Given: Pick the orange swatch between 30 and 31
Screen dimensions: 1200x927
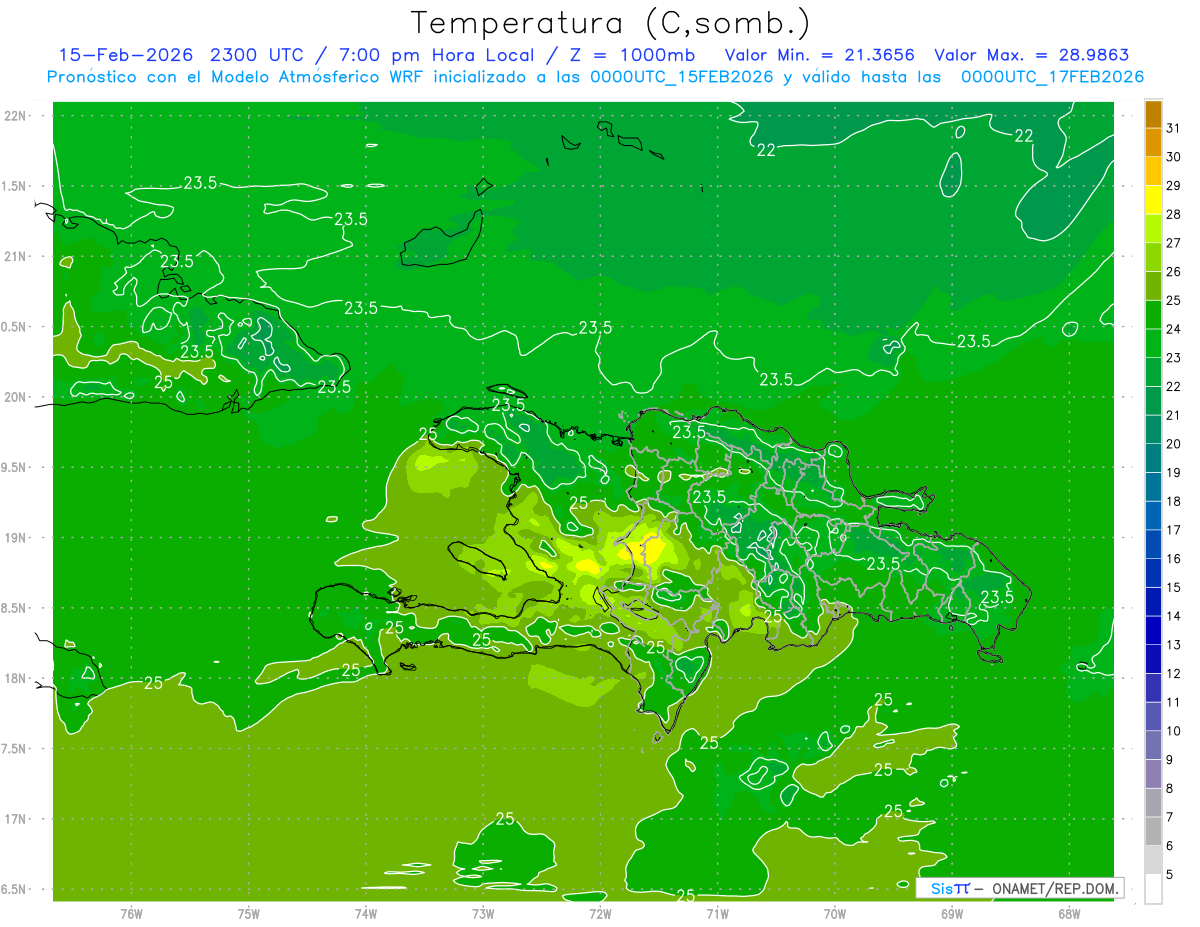Looking at the screenshot, I should pyautogui.click(x=1153, y=143).
